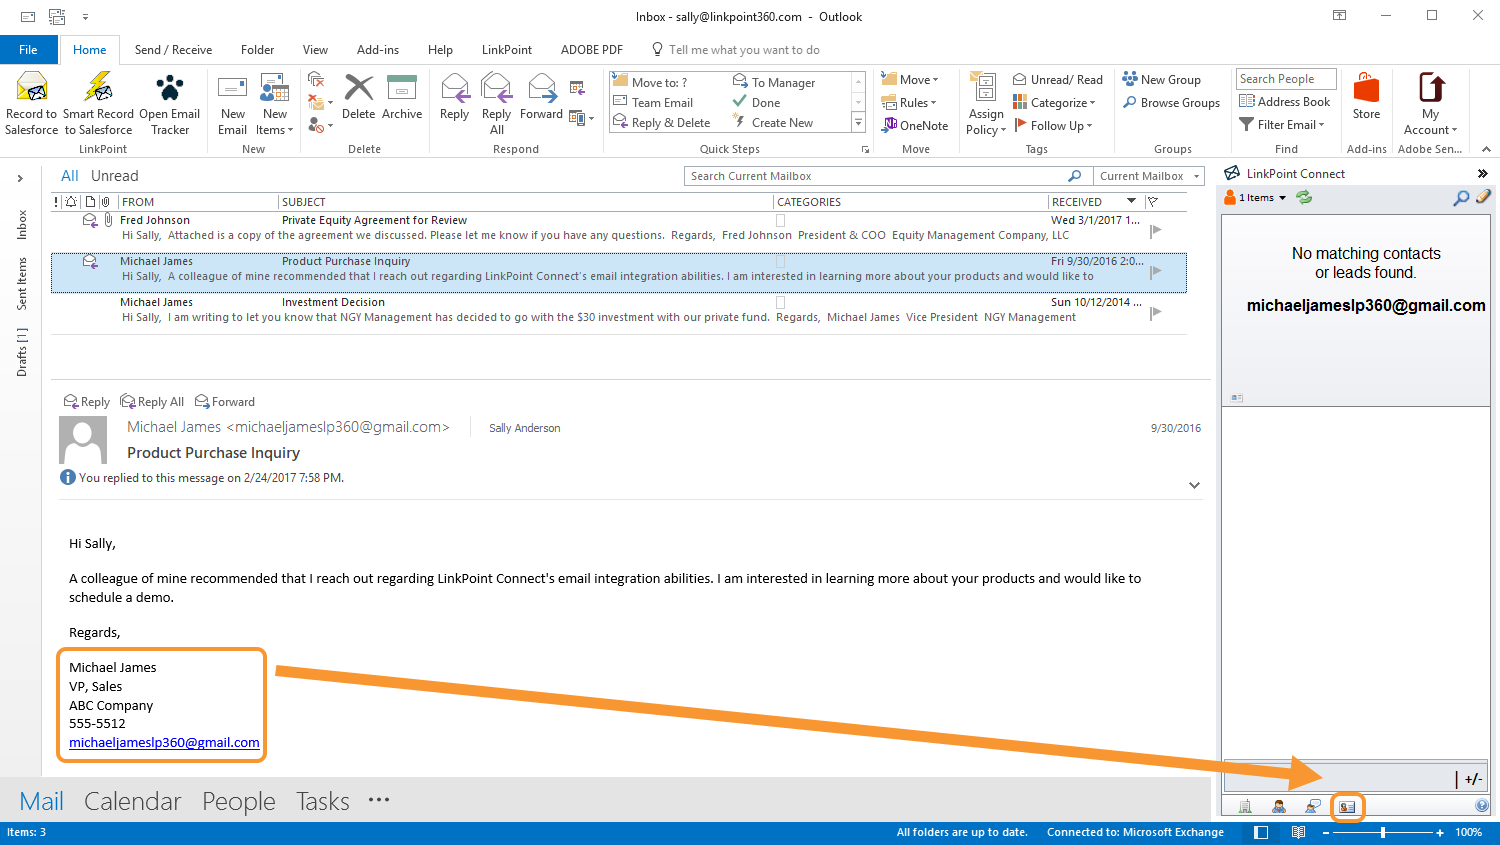
Task: Open Rules dropdown
Action: 909,103
